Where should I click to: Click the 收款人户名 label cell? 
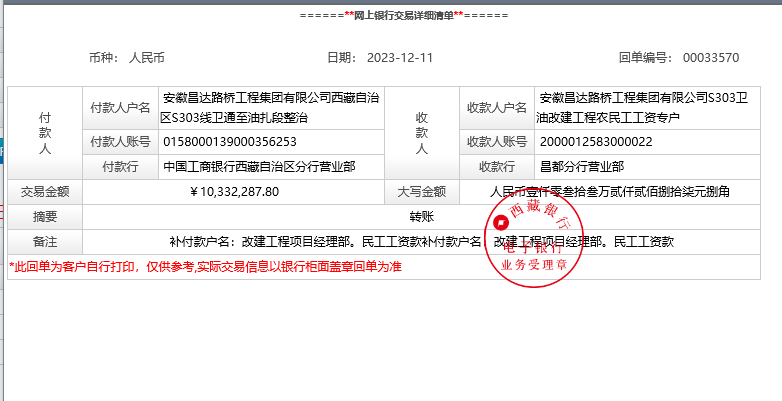(x=496, y=108)
